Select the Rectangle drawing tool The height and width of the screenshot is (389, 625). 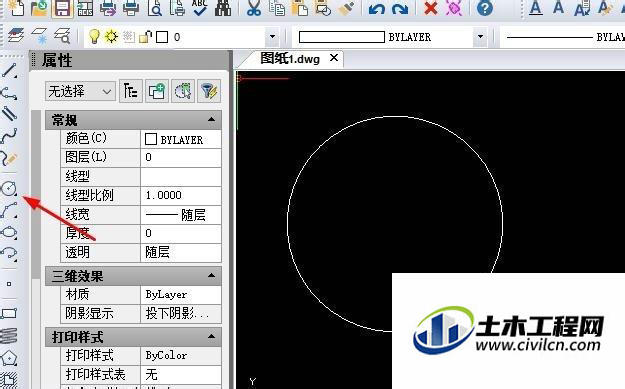[9, 313]
